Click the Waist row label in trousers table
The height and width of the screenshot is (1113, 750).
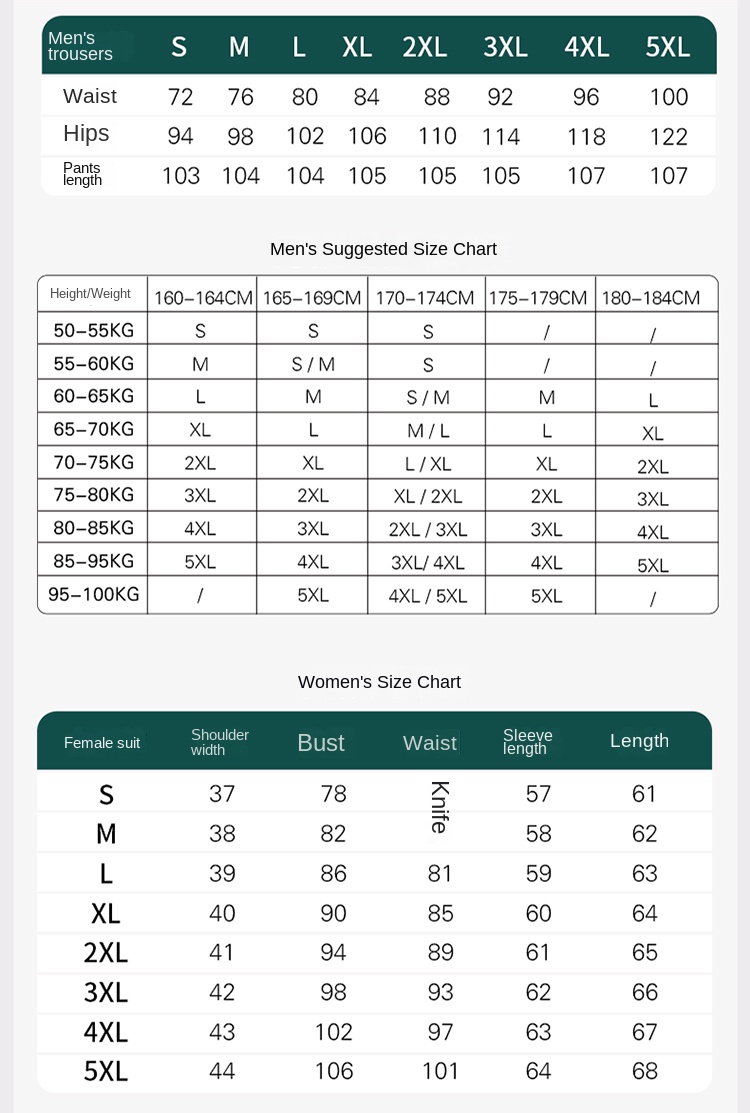(x=89, y=96)
